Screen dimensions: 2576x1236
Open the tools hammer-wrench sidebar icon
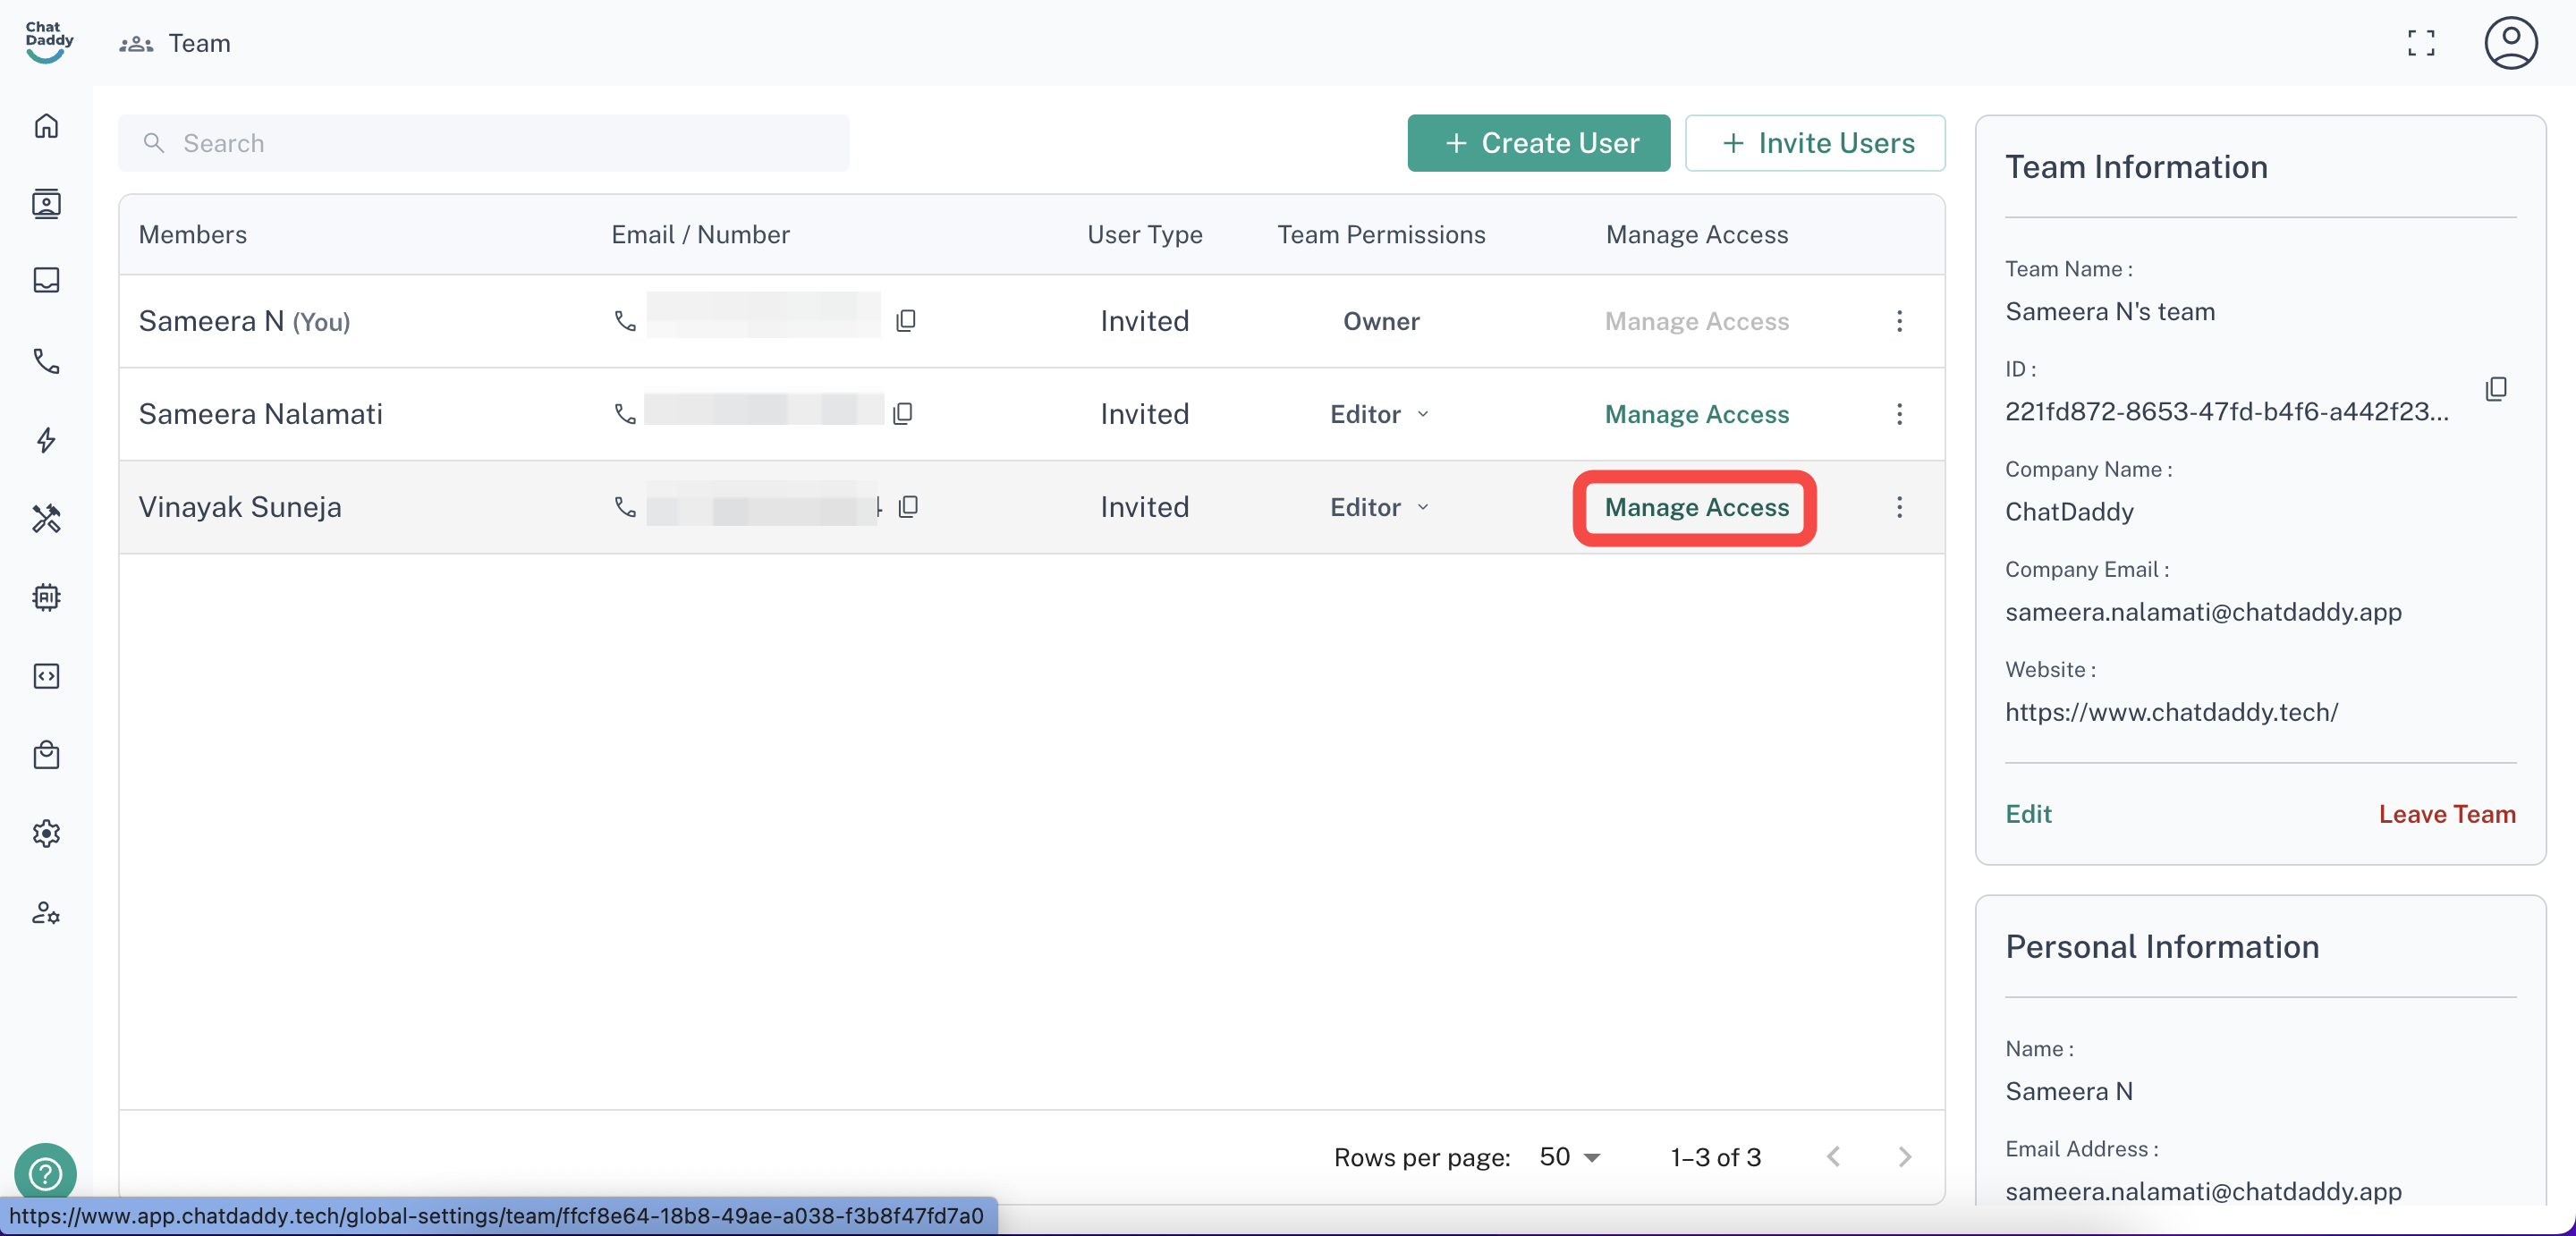coord(46,518)
